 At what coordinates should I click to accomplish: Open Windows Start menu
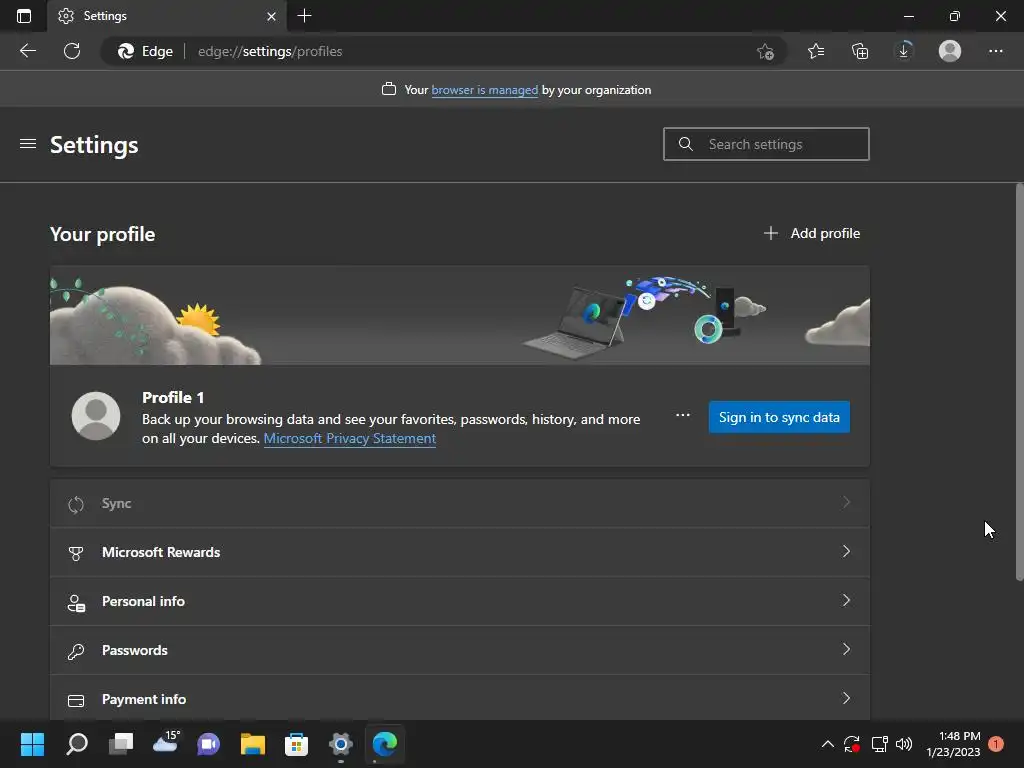pos(32,744)
